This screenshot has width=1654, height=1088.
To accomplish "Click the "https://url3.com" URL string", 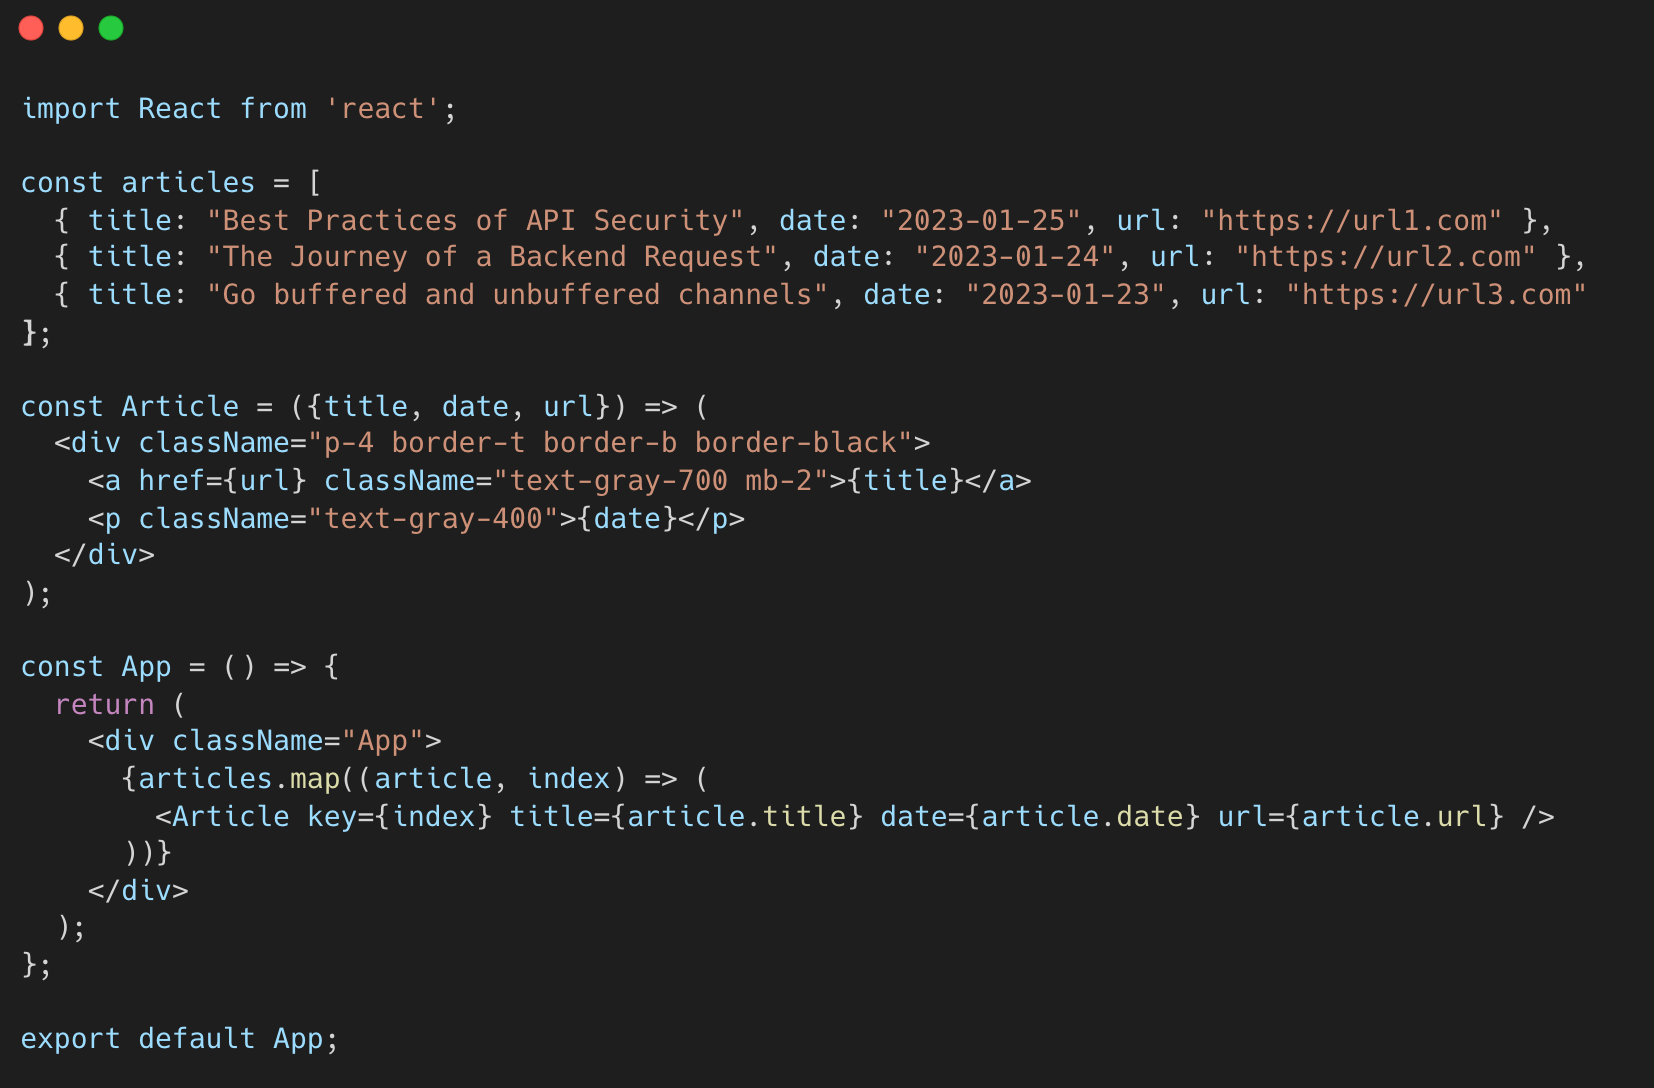I will (1436, 294).
